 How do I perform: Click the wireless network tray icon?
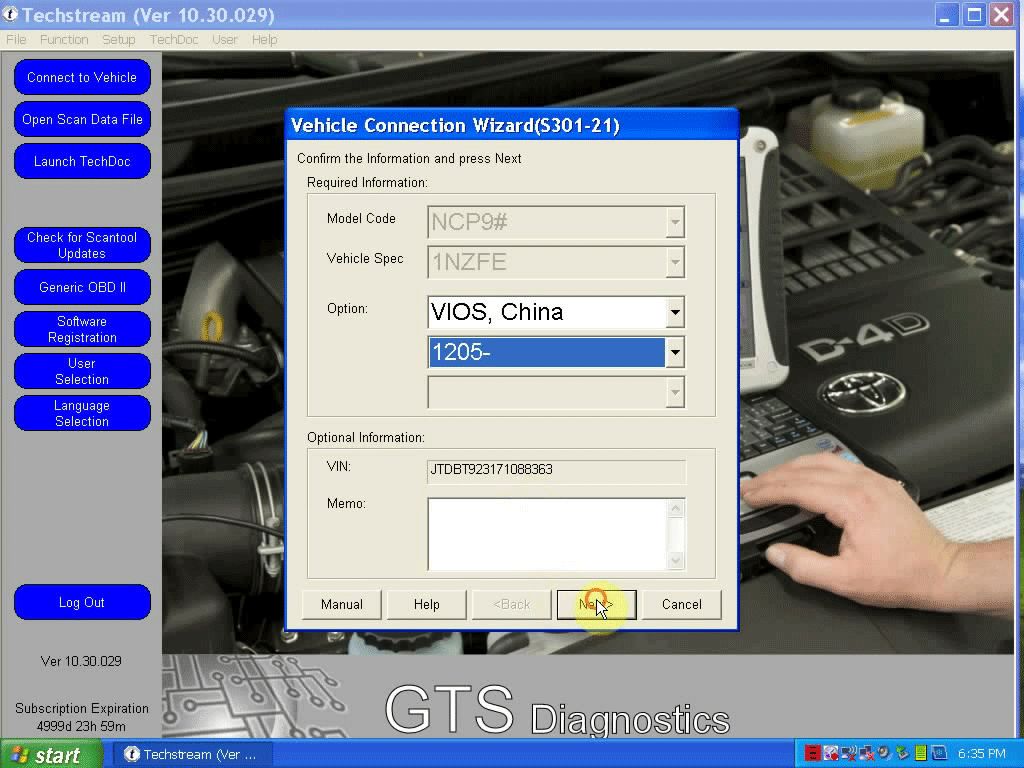click(x=849, y=753)
